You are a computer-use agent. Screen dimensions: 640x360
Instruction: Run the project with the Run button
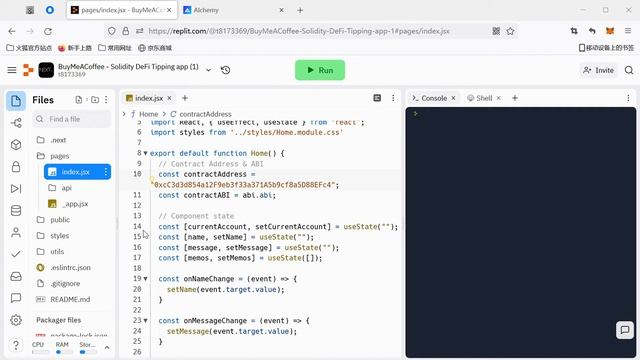320,70
